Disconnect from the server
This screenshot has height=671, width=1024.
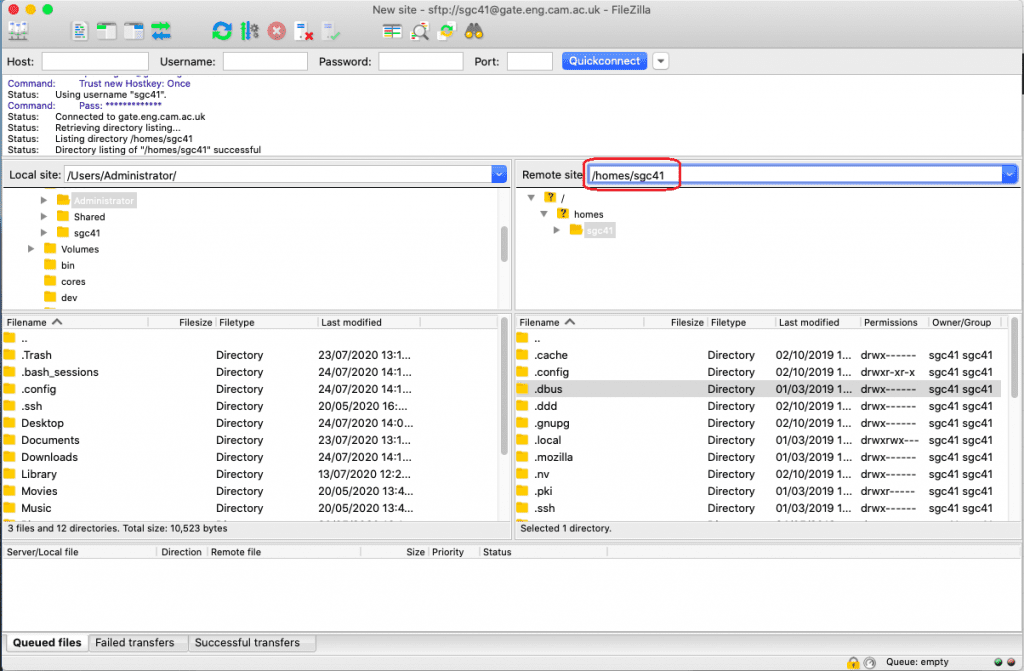[x=305, y=30]
